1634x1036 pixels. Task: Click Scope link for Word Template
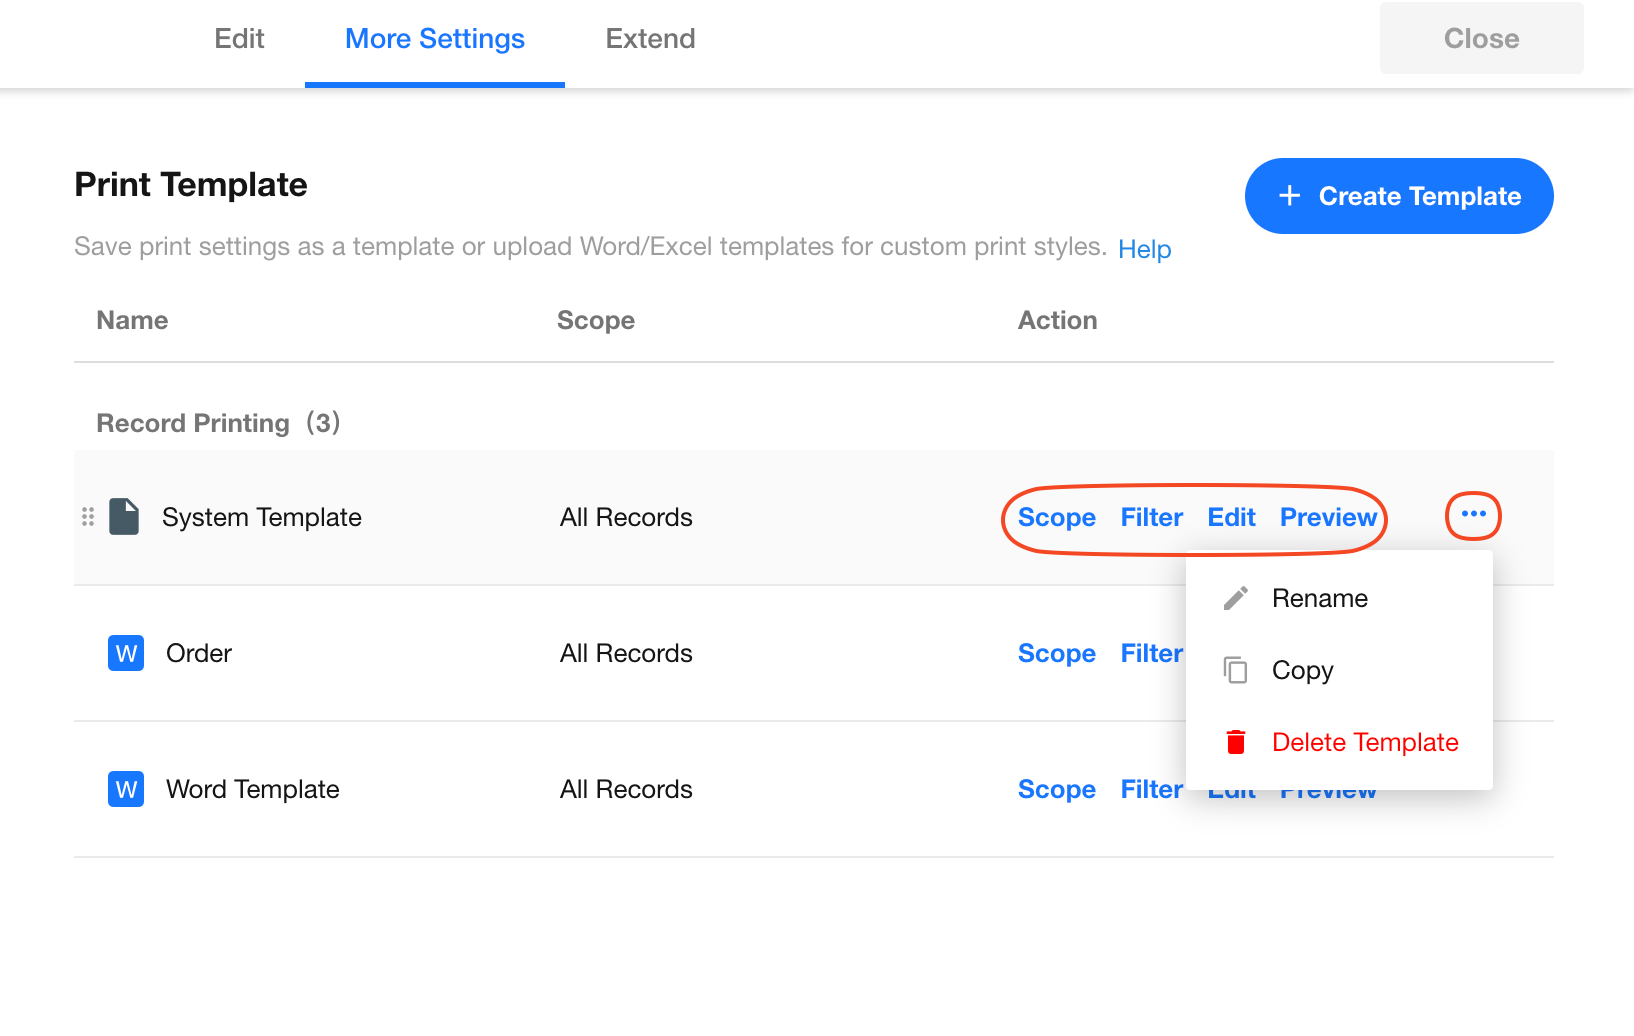[1056, 789]
